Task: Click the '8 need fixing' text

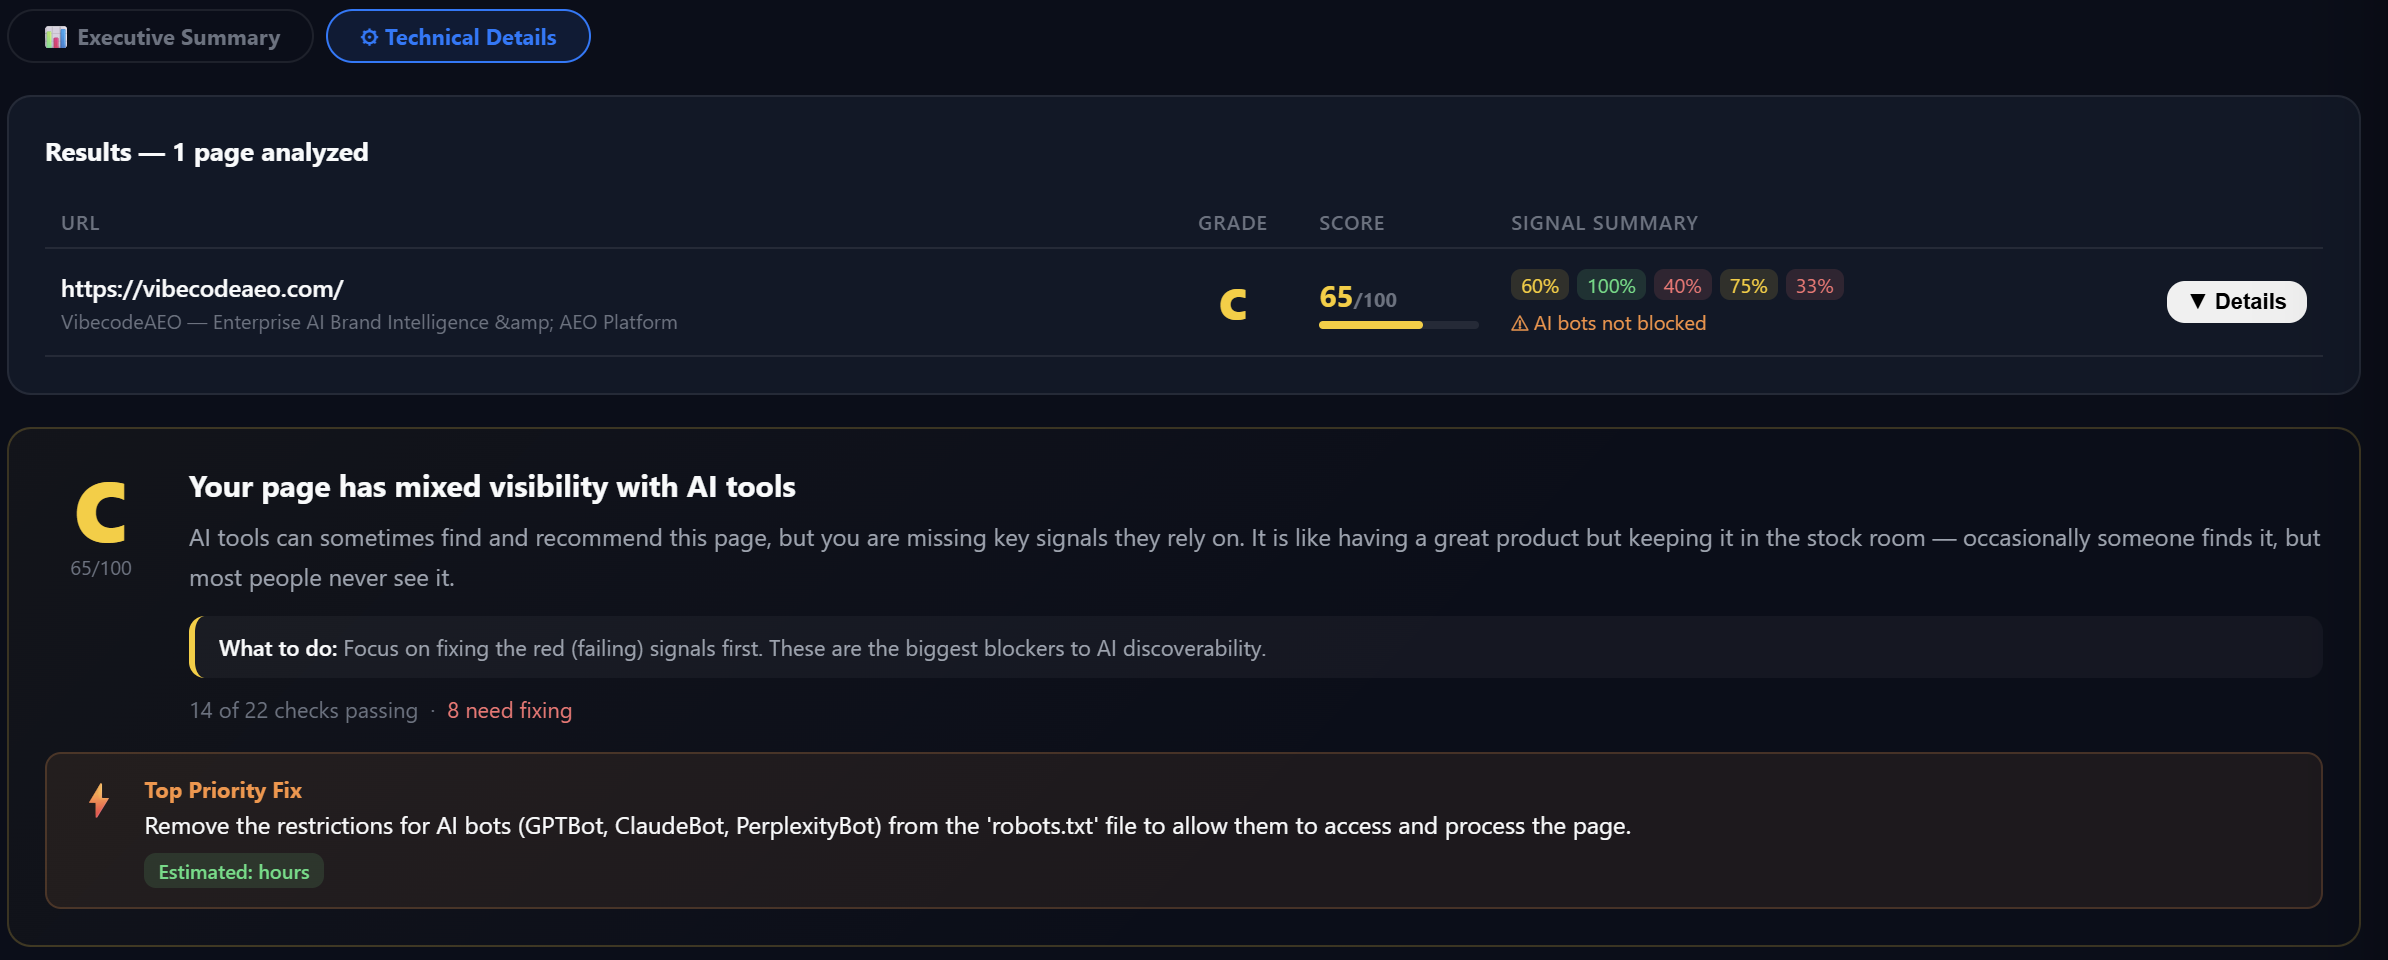Action: pyautogui.click(x=509, y=710)
